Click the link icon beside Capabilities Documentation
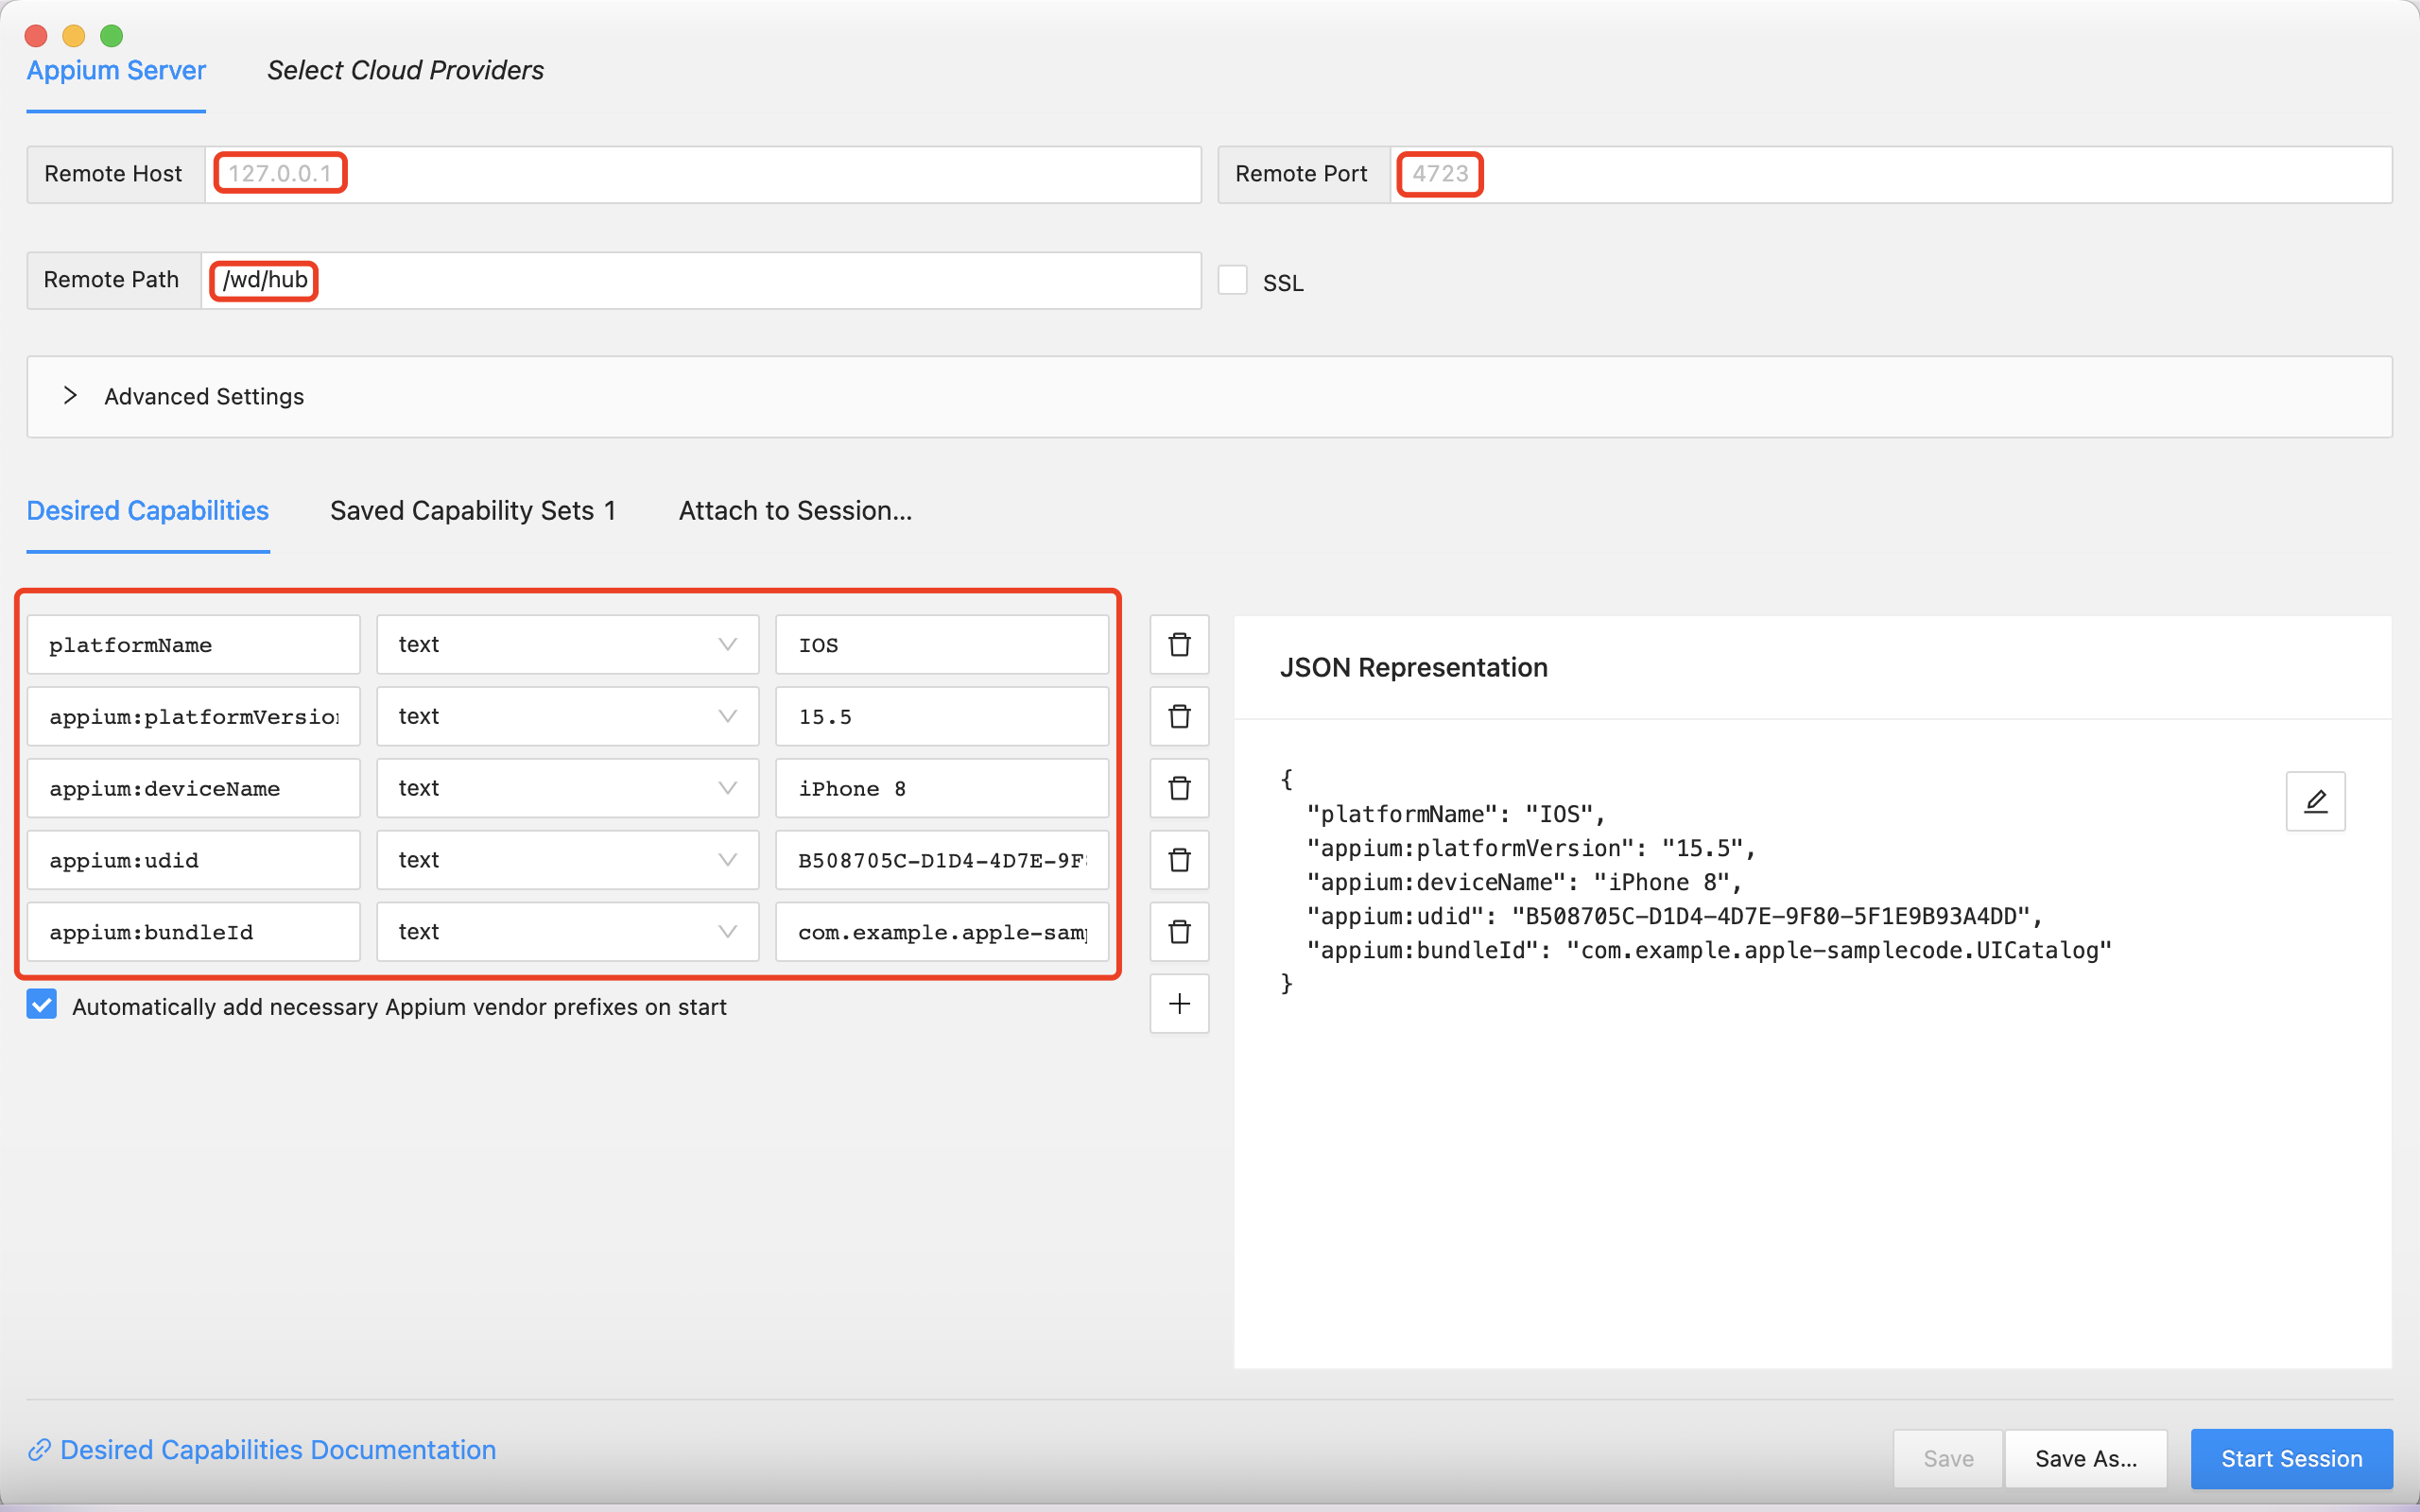This screenshot has height=1512, width=2420. [x=40, y=1450]
